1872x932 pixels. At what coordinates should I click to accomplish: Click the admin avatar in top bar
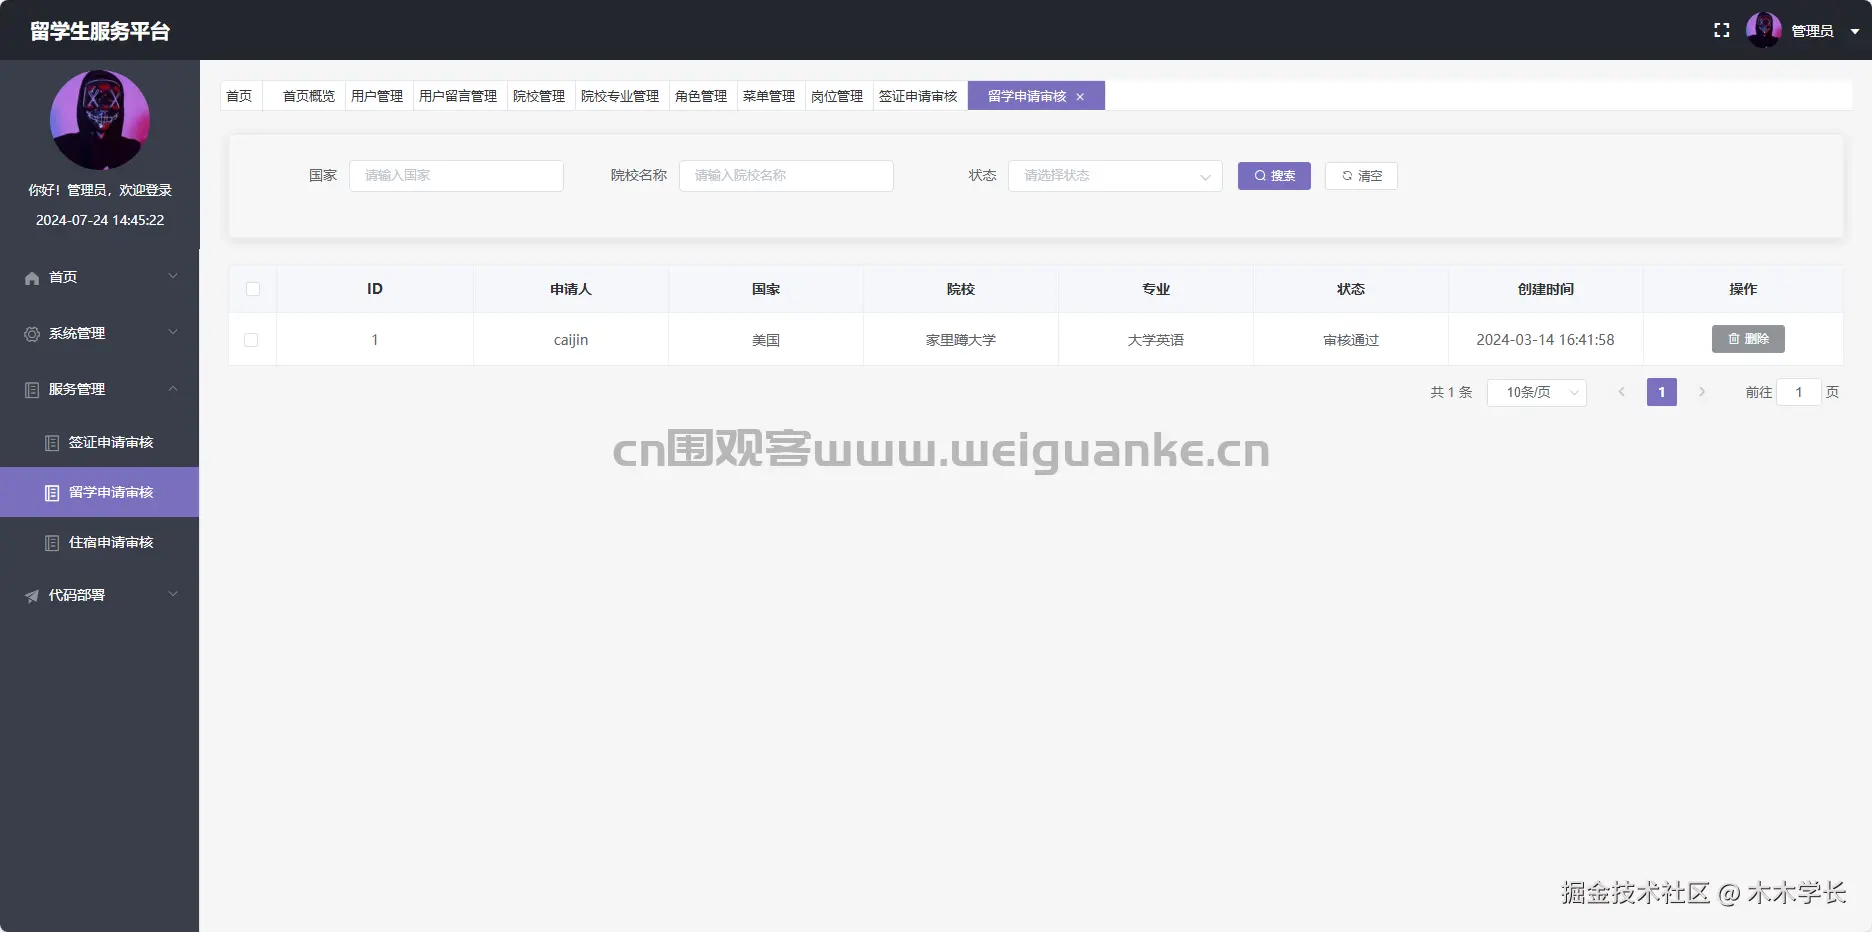(x=1764, y=30)
